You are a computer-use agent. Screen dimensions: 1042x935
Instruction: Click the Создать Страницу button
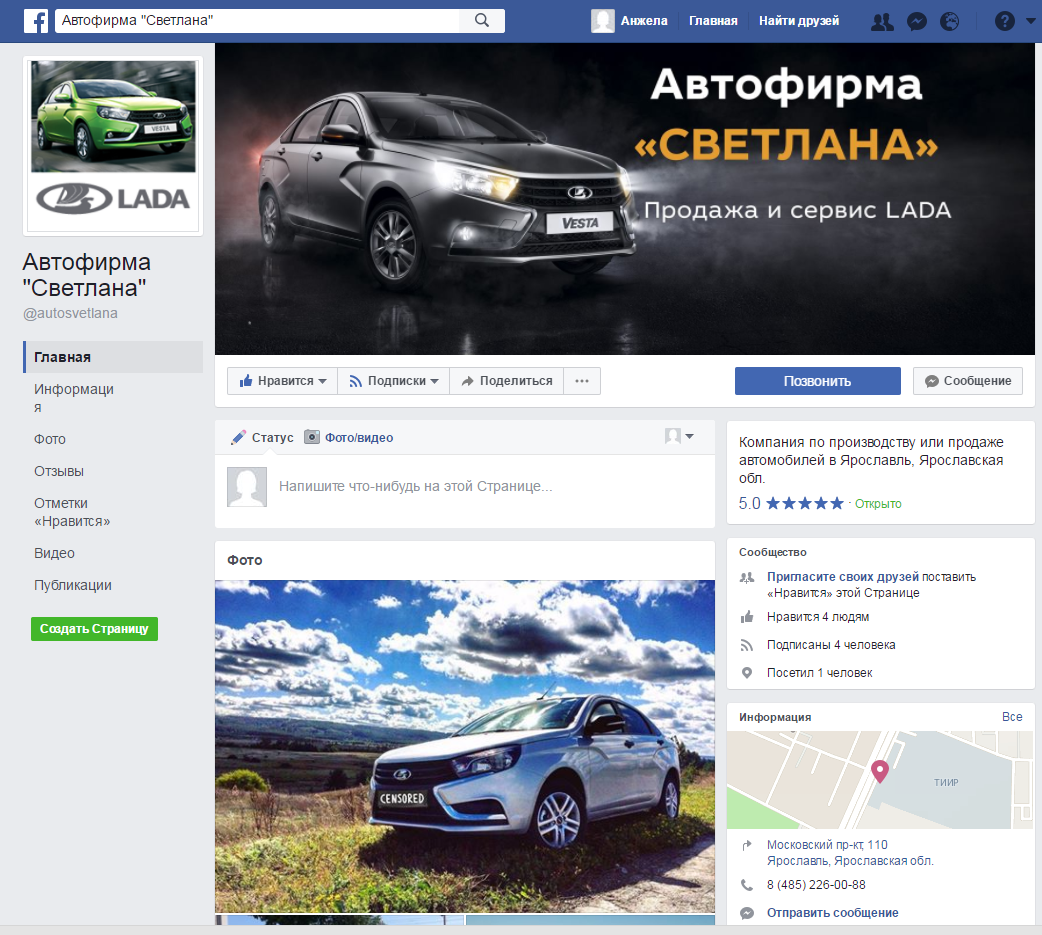coord(94,629)
